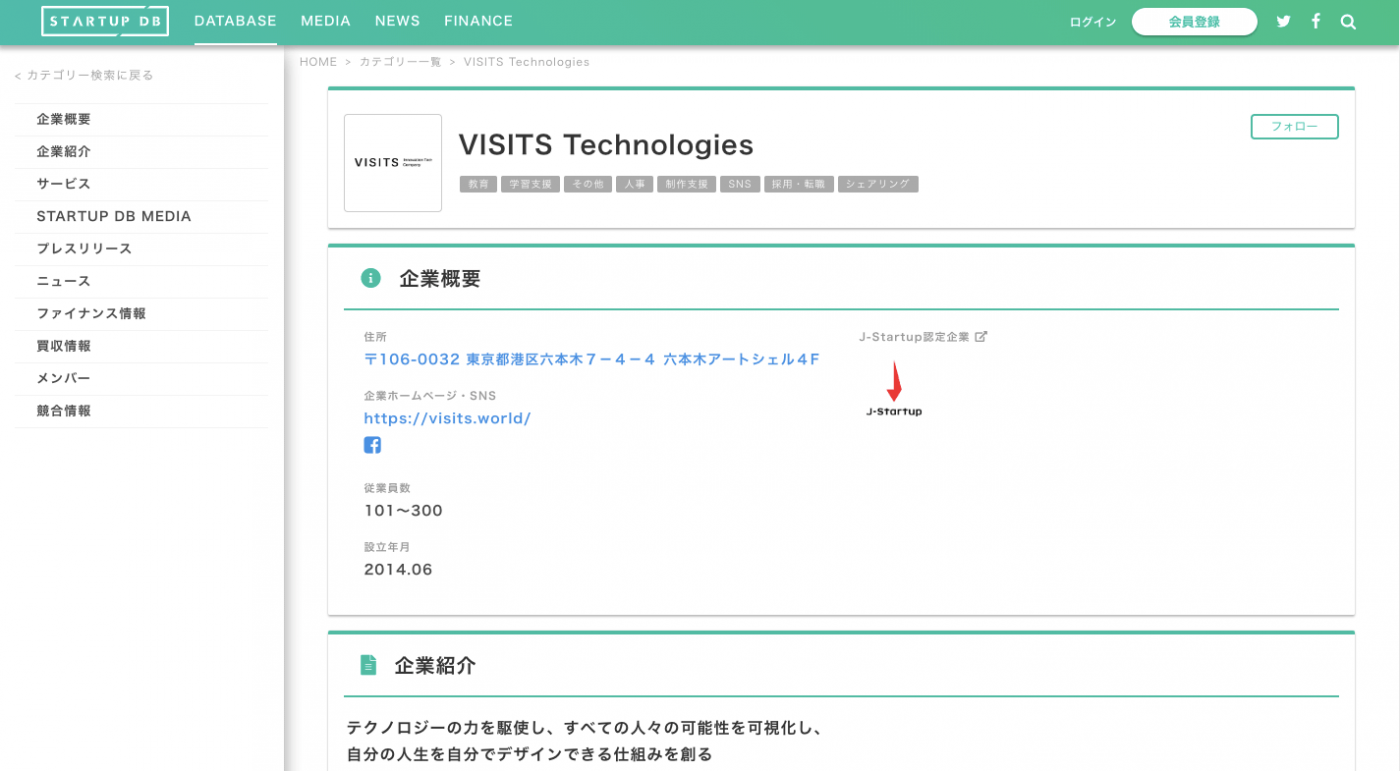Click the VISITS Technologies page heading
1400x771 pixels.
pos(606,145)
